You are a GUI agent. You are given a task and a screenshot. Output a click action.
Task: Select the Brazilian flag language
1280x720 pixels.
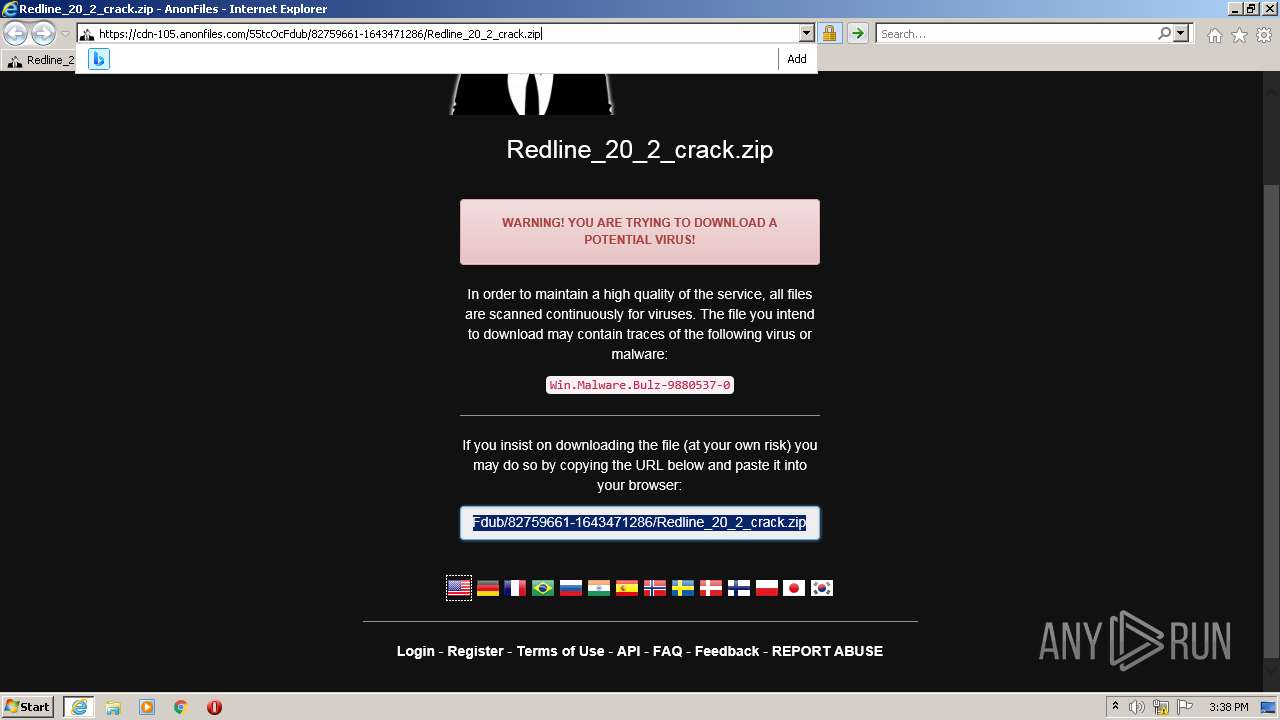(543, 588)
